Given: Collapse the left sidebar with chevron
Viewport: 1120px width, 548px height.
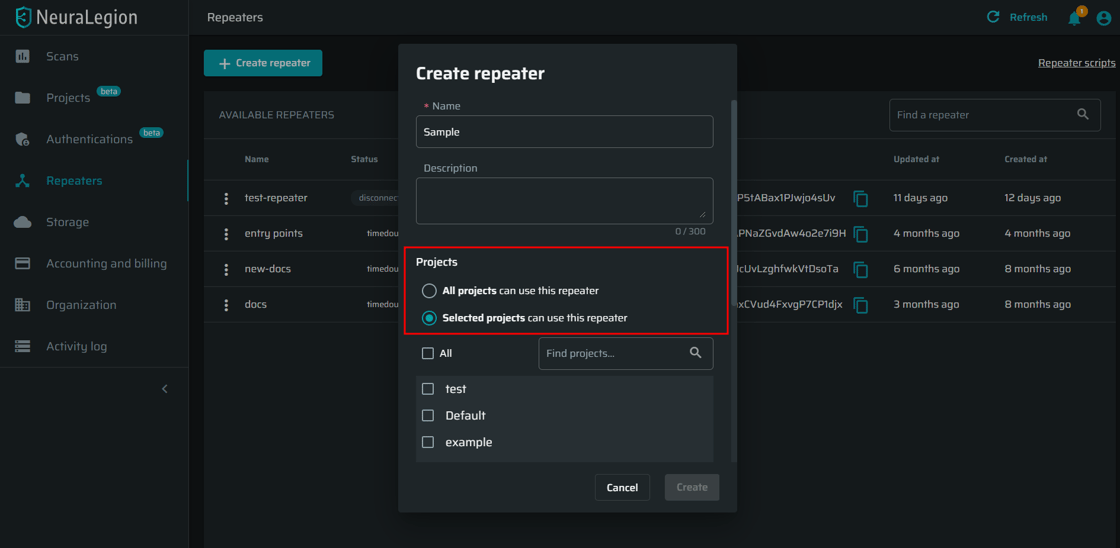Looking at the screenshot, I should [x=165, y=389].
